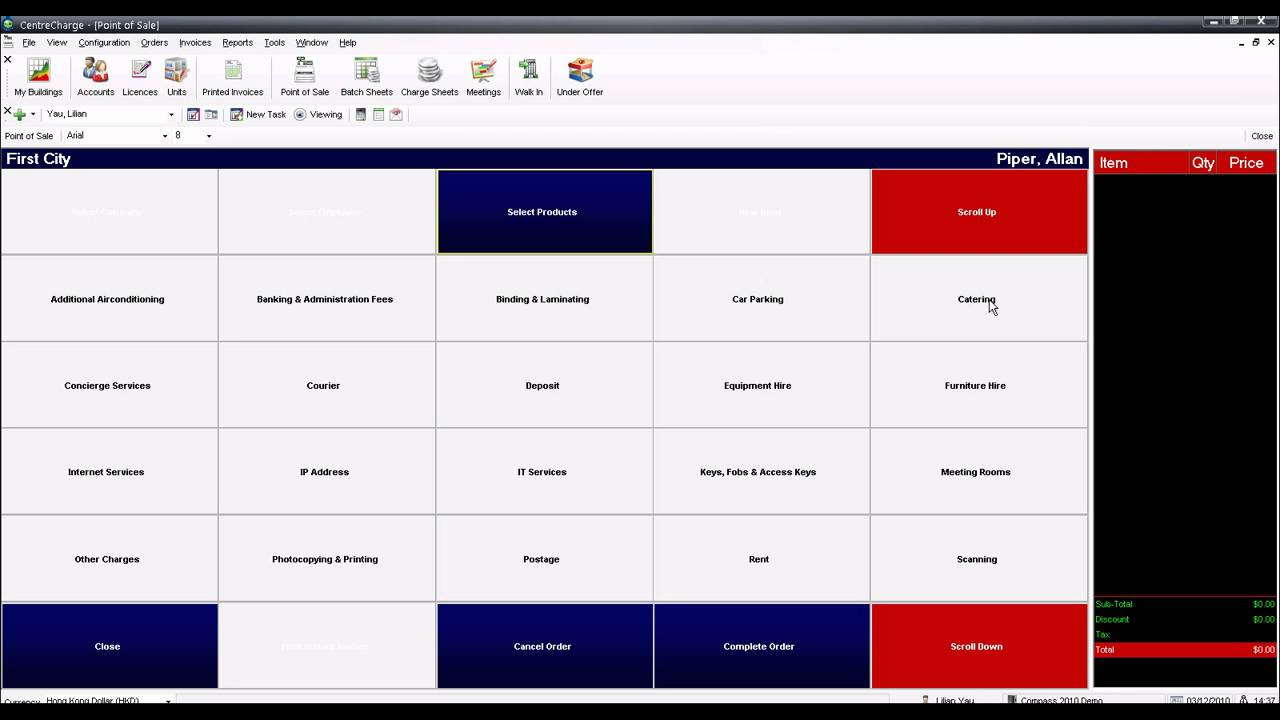Select the Equipment Hire category
The height and width of the screenshot is (720, 1280).
click(761, 385)
